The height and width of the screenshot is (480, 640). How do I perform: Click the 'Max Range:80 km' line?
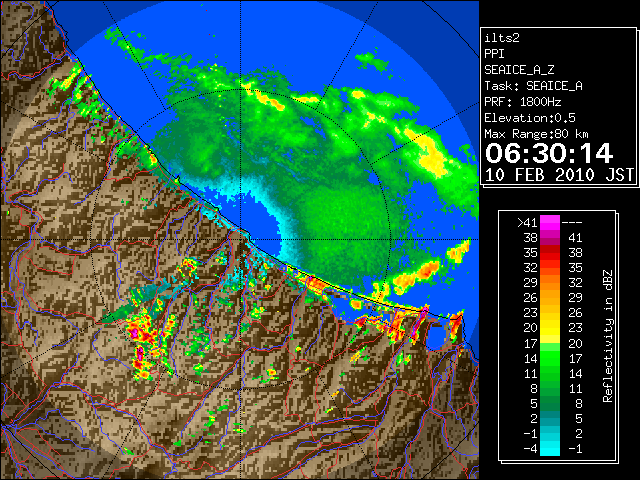(536, 134)
